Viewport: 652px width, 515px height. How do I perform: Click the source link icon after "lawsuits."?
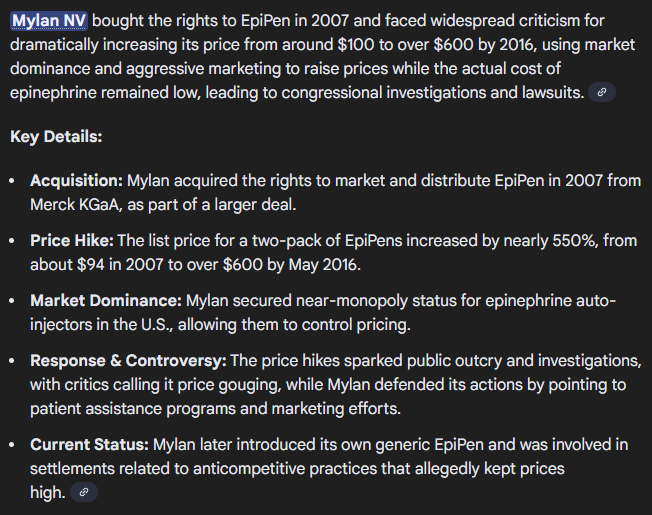tap(601, 92)
